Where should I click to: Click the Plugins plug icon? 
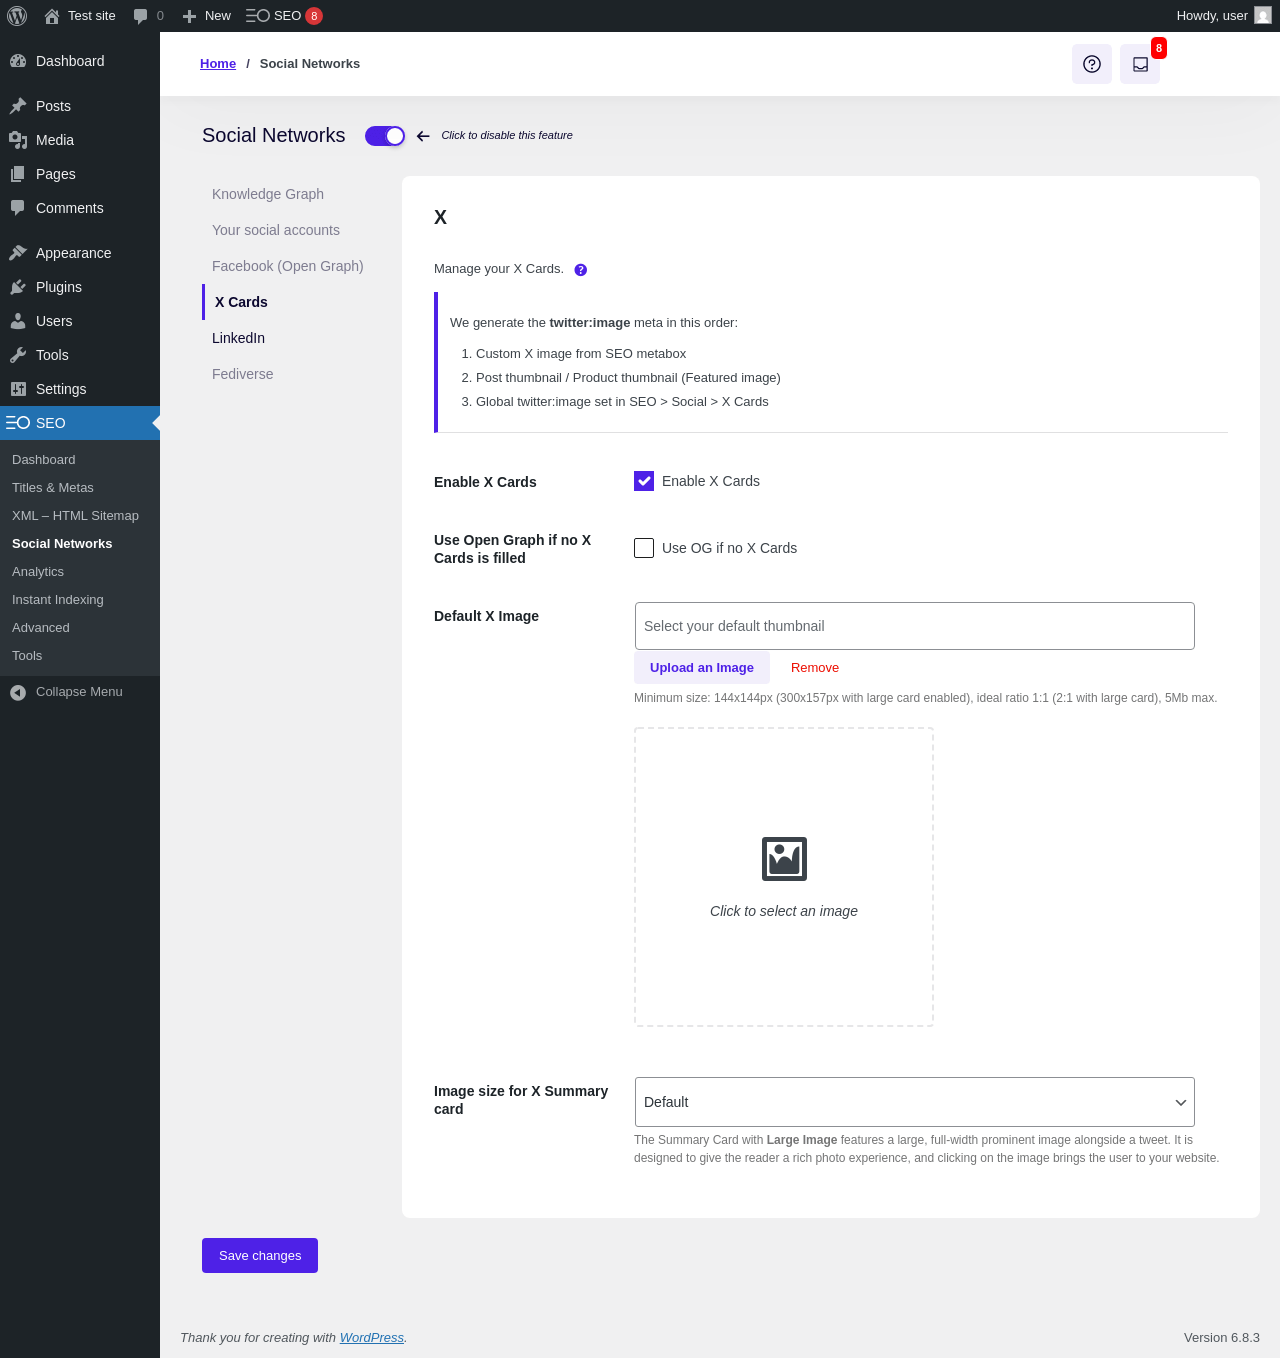pos(18,287)
